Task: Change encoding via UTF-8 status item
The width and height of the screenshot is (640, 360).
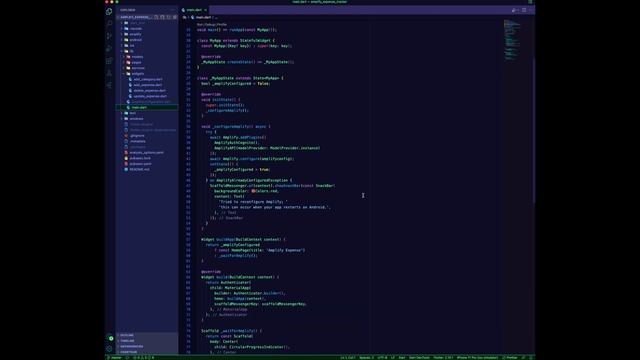Action: click(382, 358)
